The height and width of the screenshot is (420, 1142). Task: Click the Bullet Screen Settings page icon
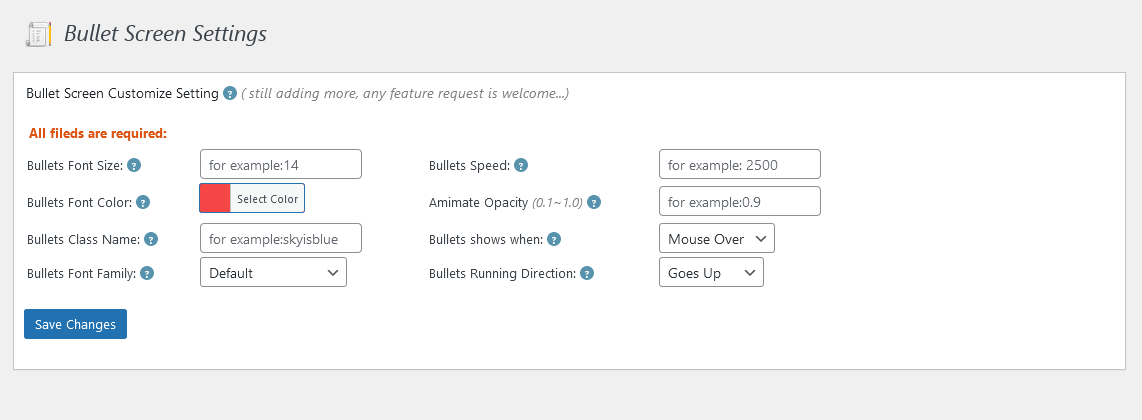click(x=38, y=35)
